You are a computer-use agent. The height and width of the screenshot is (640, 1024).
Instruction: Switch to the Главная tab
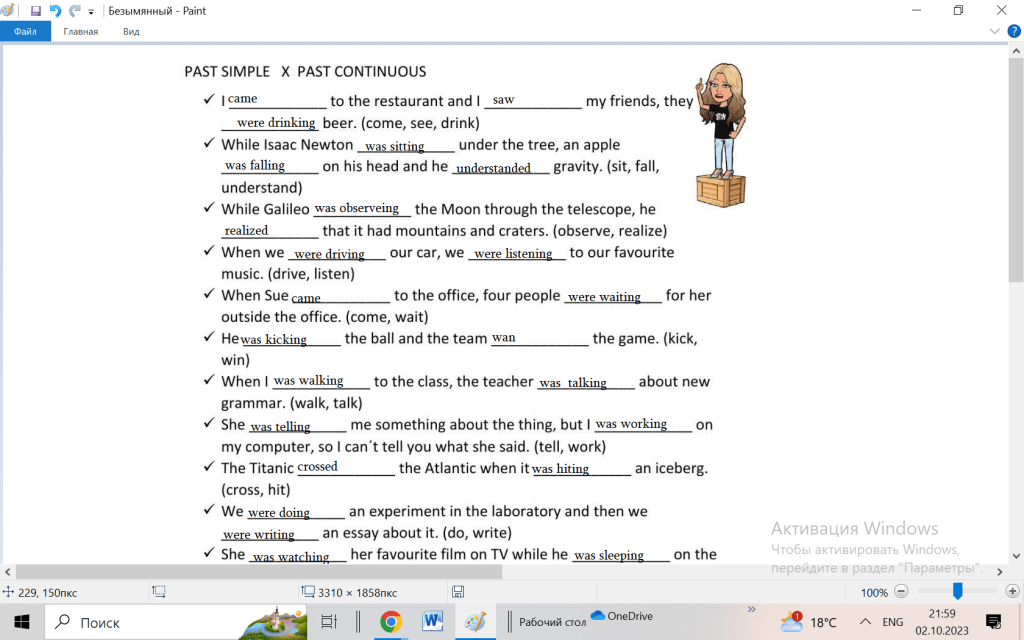(80, 31)
